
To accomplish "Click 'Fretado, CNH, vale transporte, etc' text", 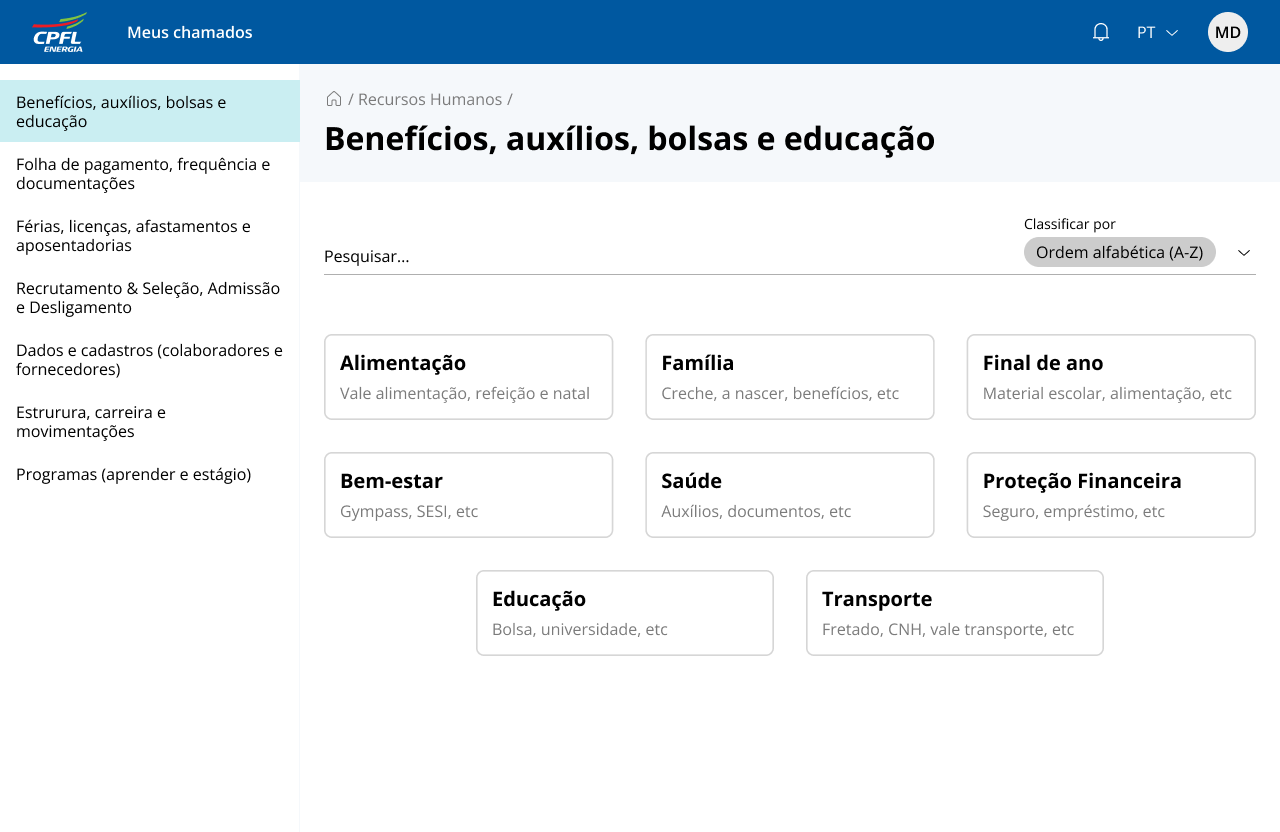I will (x=948, y=629).
